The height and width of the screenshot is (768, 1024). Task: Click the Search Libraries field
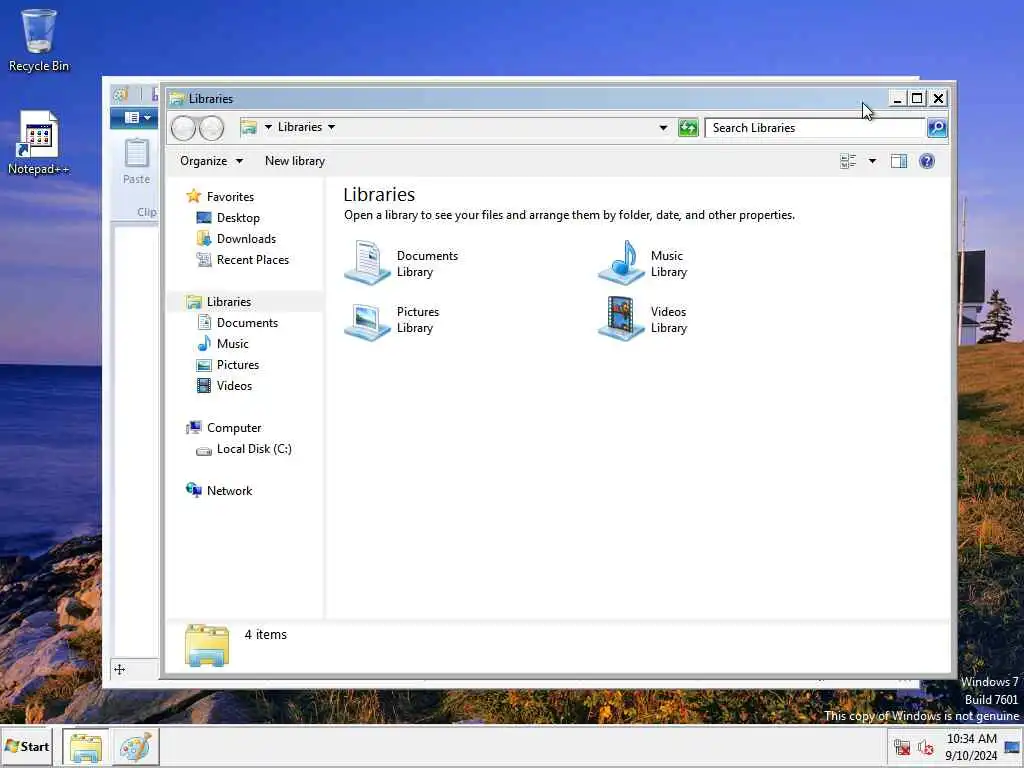816,127
